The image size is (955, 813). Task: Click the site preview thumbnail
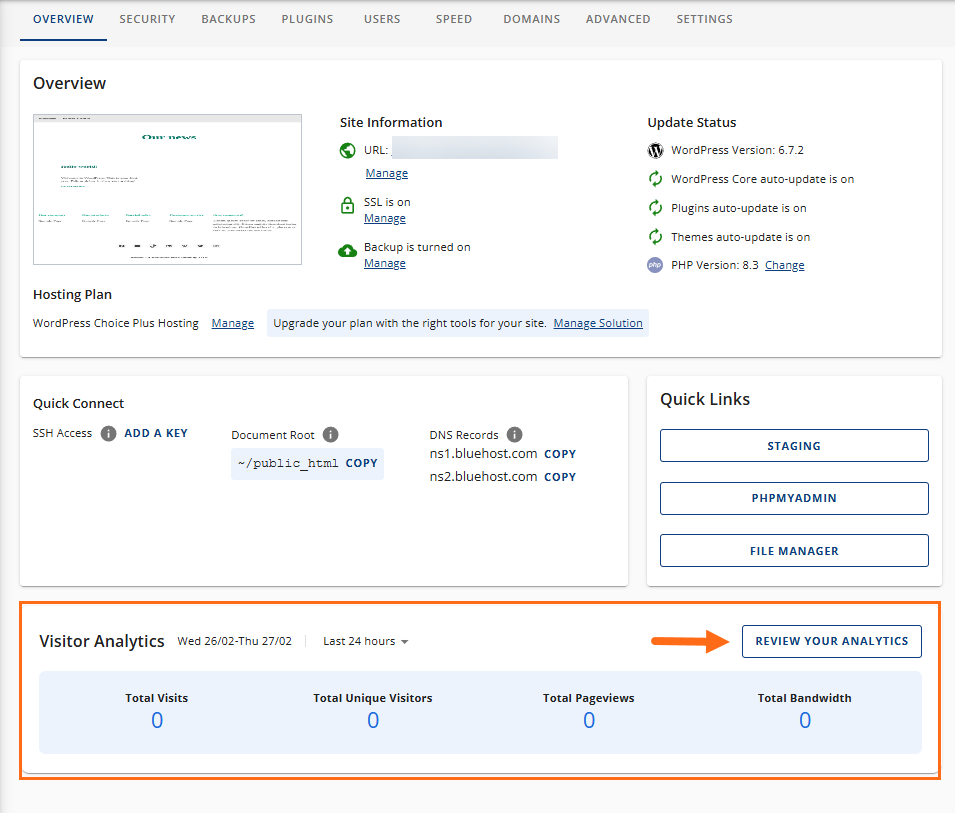167,189
